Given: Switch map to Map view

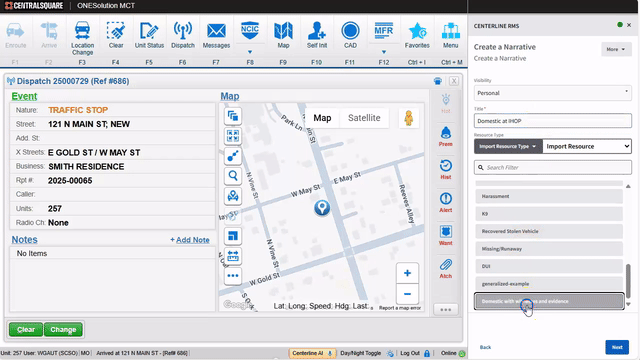Looking at the screenshot, I should pyautogui.click(x=322, y=118).
